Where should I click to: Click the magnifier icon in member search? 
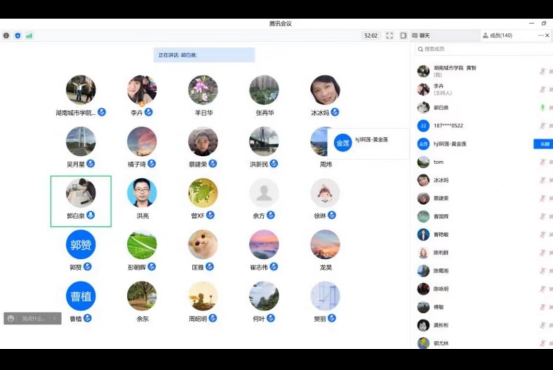420,49
